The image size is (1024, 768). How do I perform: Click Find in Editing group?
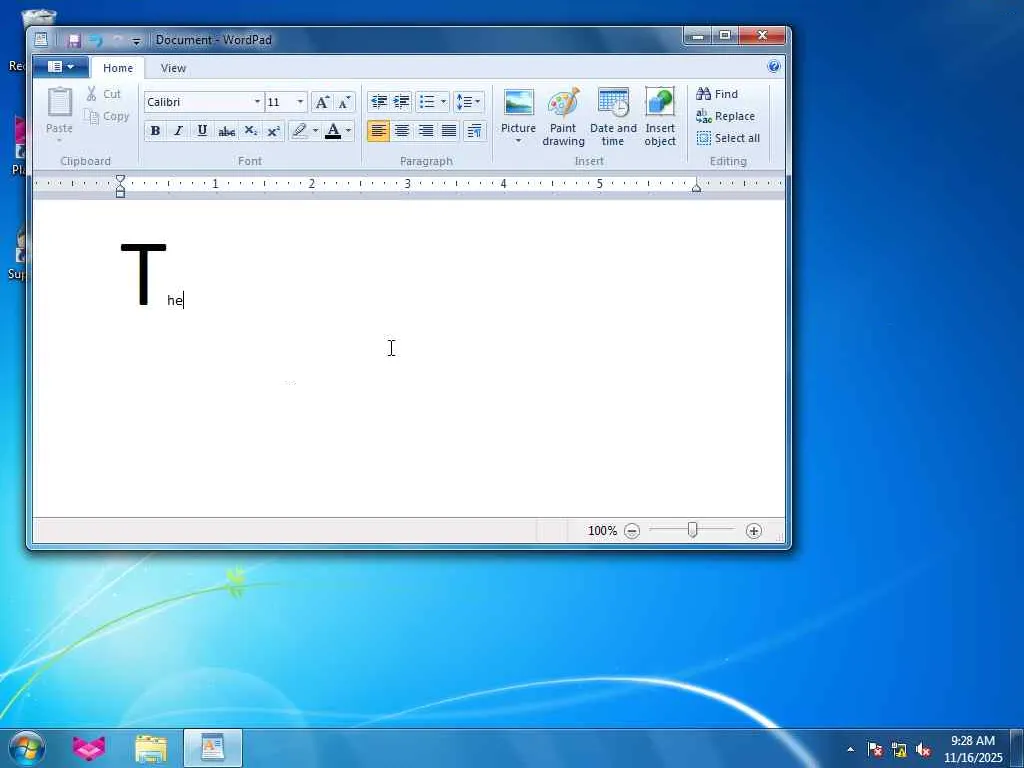tap(717, 94)
